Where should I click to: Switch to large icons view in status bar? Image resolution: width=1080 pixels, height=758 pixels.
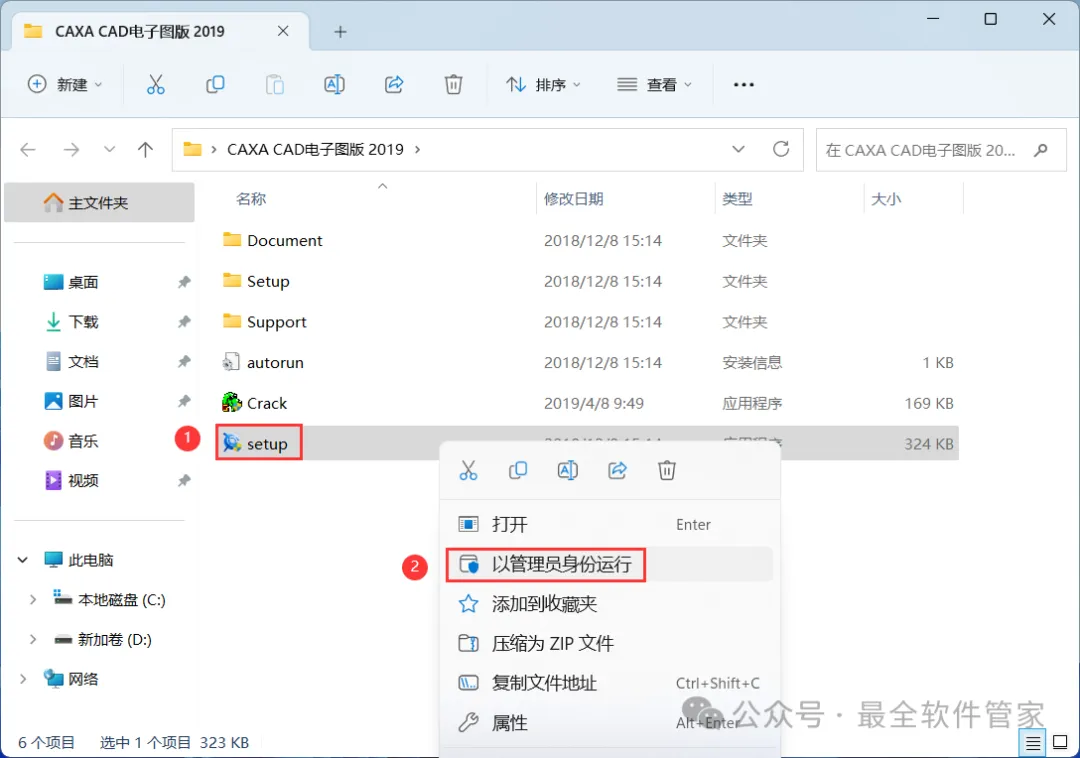pyautogui.click(x=1061, y=743)
